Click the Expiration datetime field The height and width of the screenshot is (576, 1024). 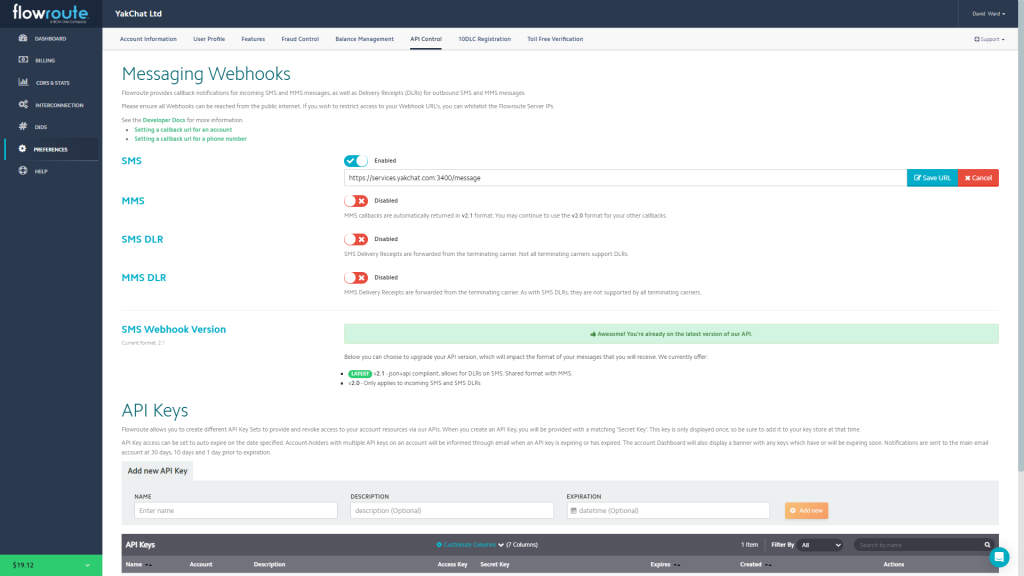coord(668,511)
